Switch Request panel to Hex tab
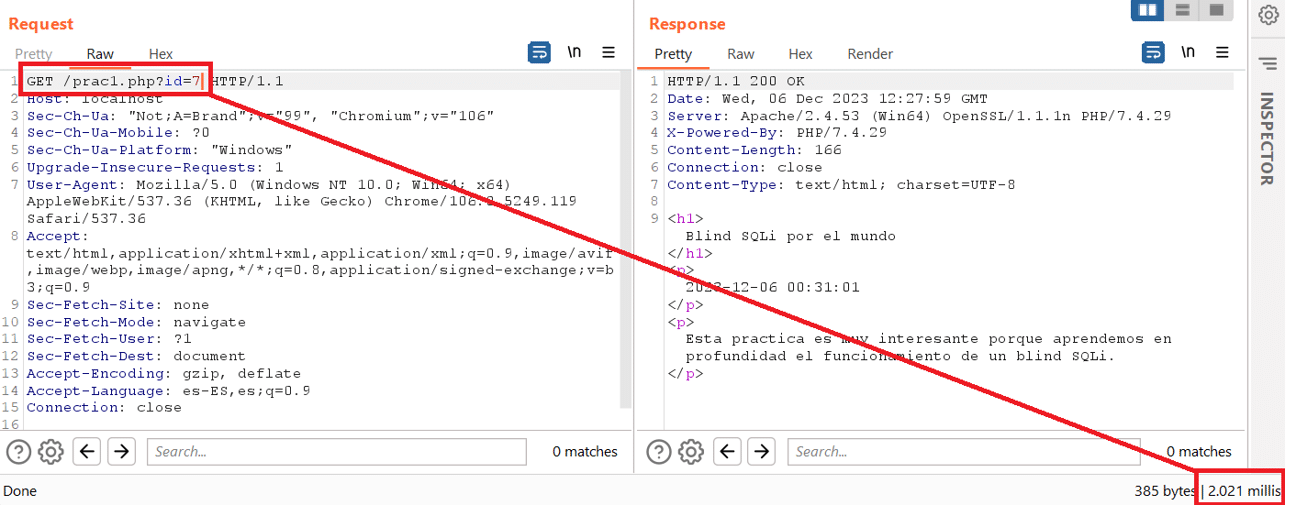This screenshot has height=510, width=1291. click(161, 54)
